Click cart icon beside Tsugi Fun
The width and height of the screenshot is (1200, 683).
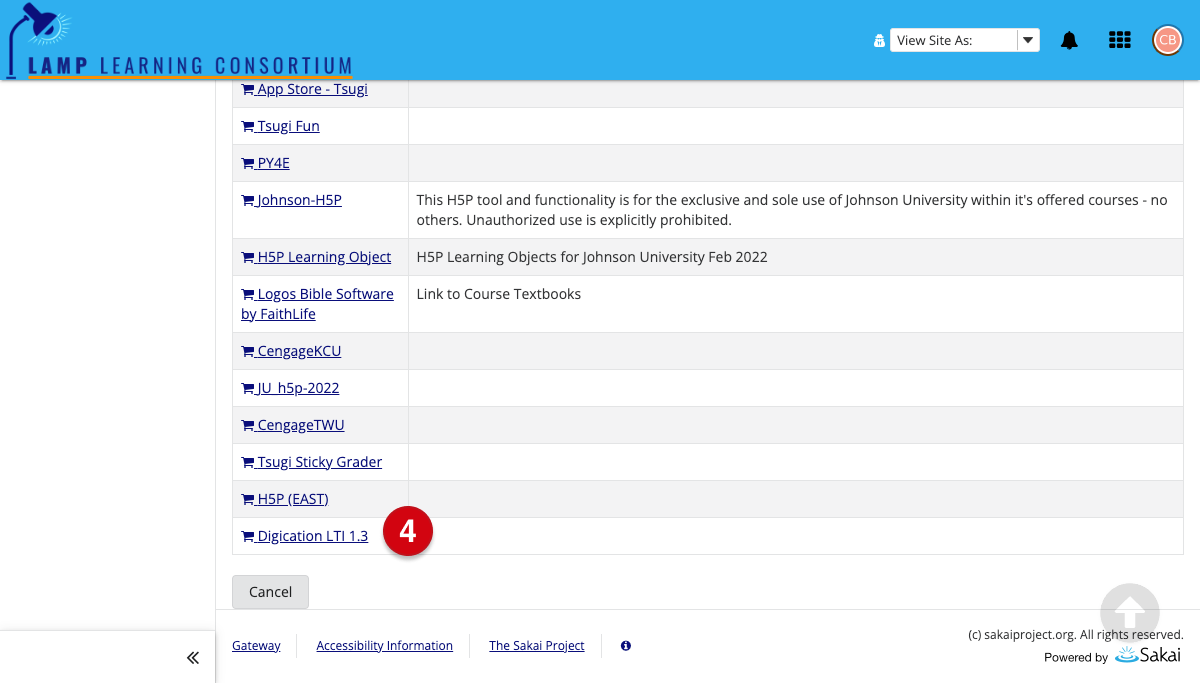(247, 127)
